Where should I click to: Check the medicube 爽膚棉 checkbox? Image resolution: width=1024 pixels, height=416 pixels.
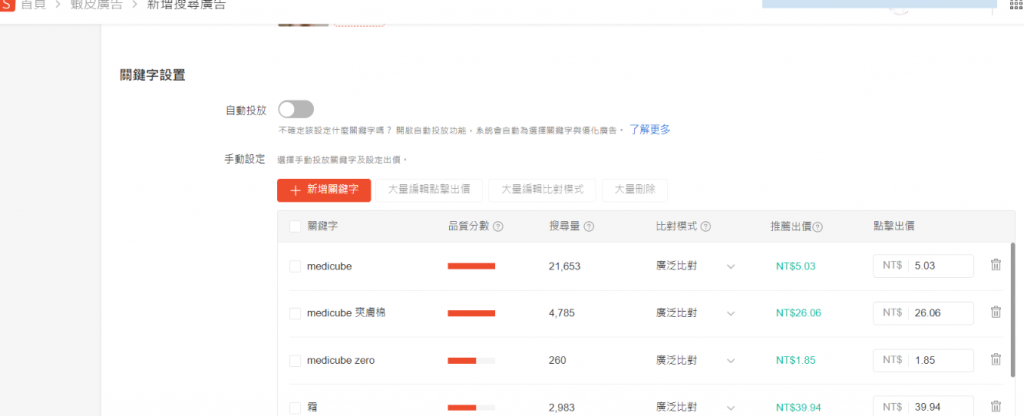pos(295,313)
